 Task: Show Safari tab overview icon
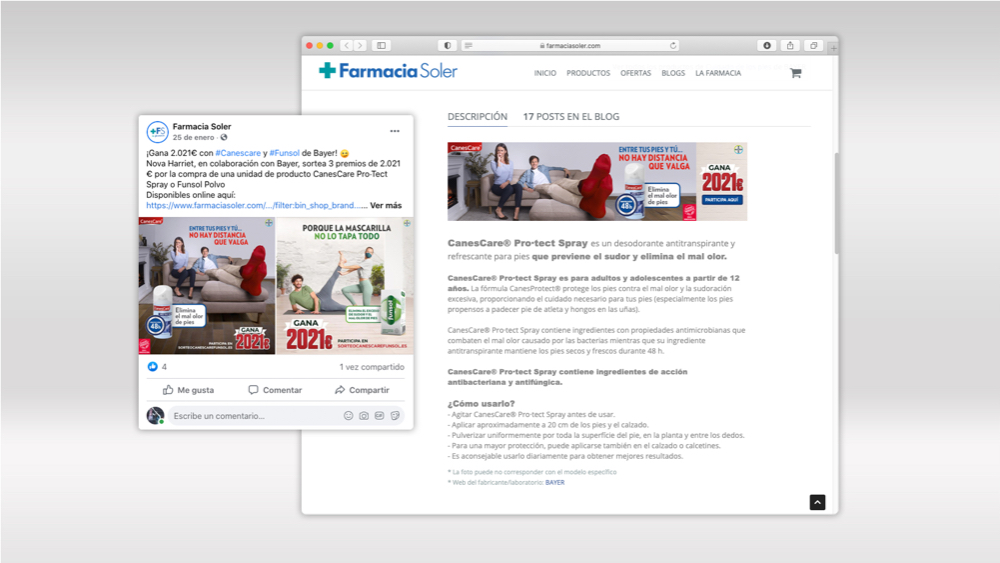pyautogui.click(x=813, y=45)
